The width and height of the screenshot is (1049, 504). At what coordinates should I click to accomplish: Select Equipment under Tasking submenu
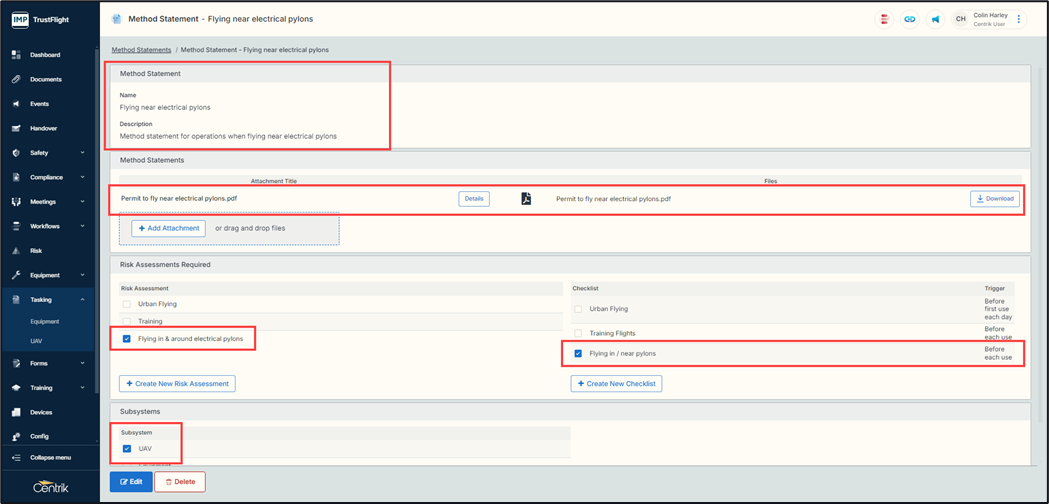tap(45, 322)
